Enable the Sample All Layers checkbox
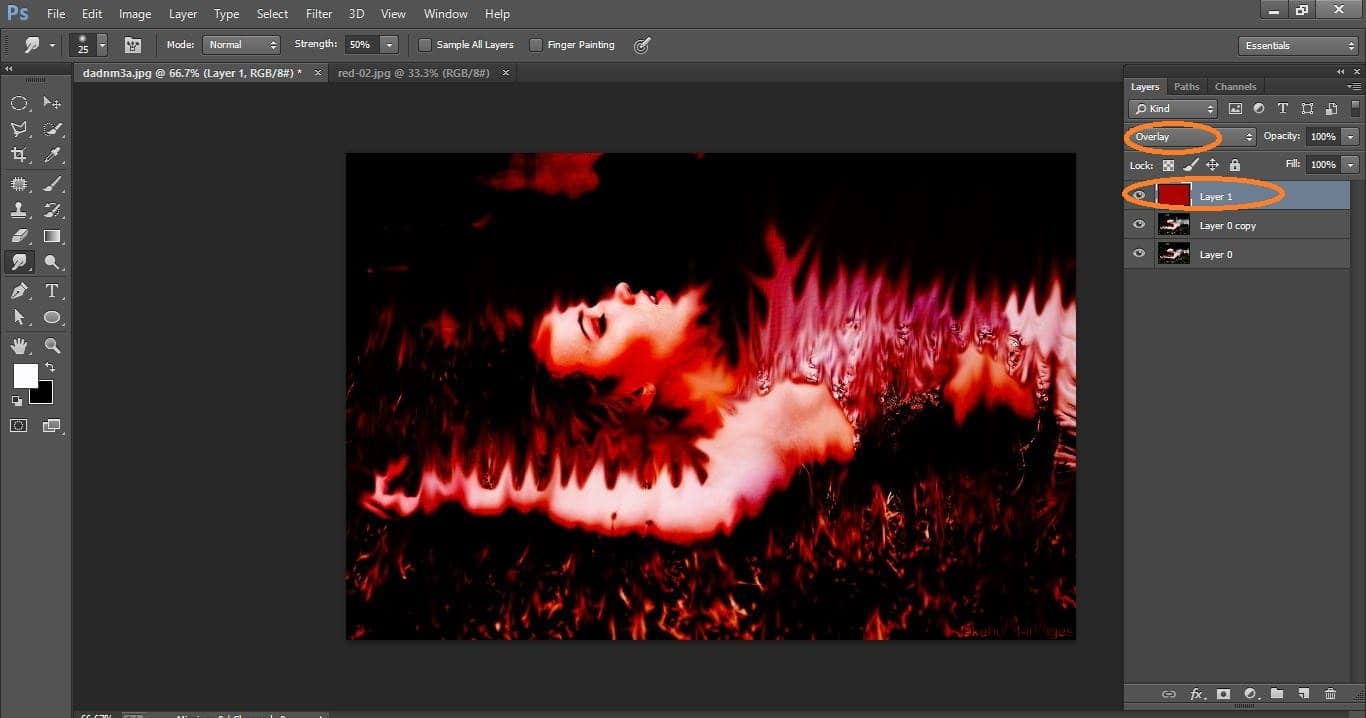Image resolution: width=1366 pixels, height=718 pixels. [425, 45]
